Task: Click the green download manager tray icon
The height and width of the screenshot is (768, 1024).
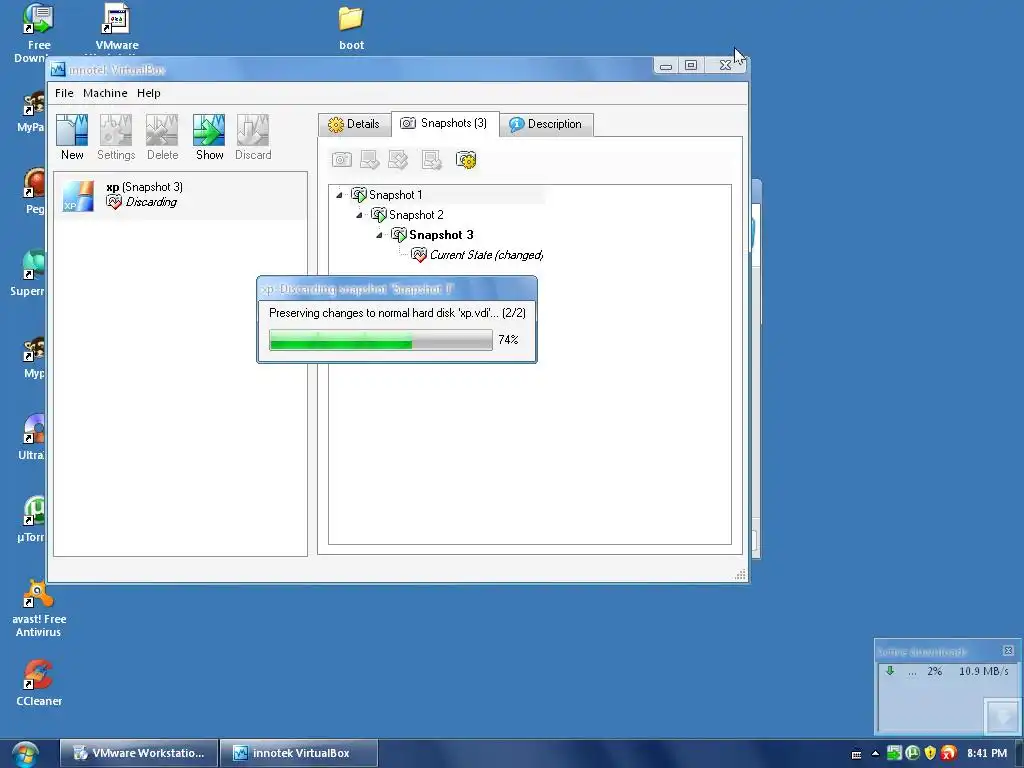Action: [894, 754]
